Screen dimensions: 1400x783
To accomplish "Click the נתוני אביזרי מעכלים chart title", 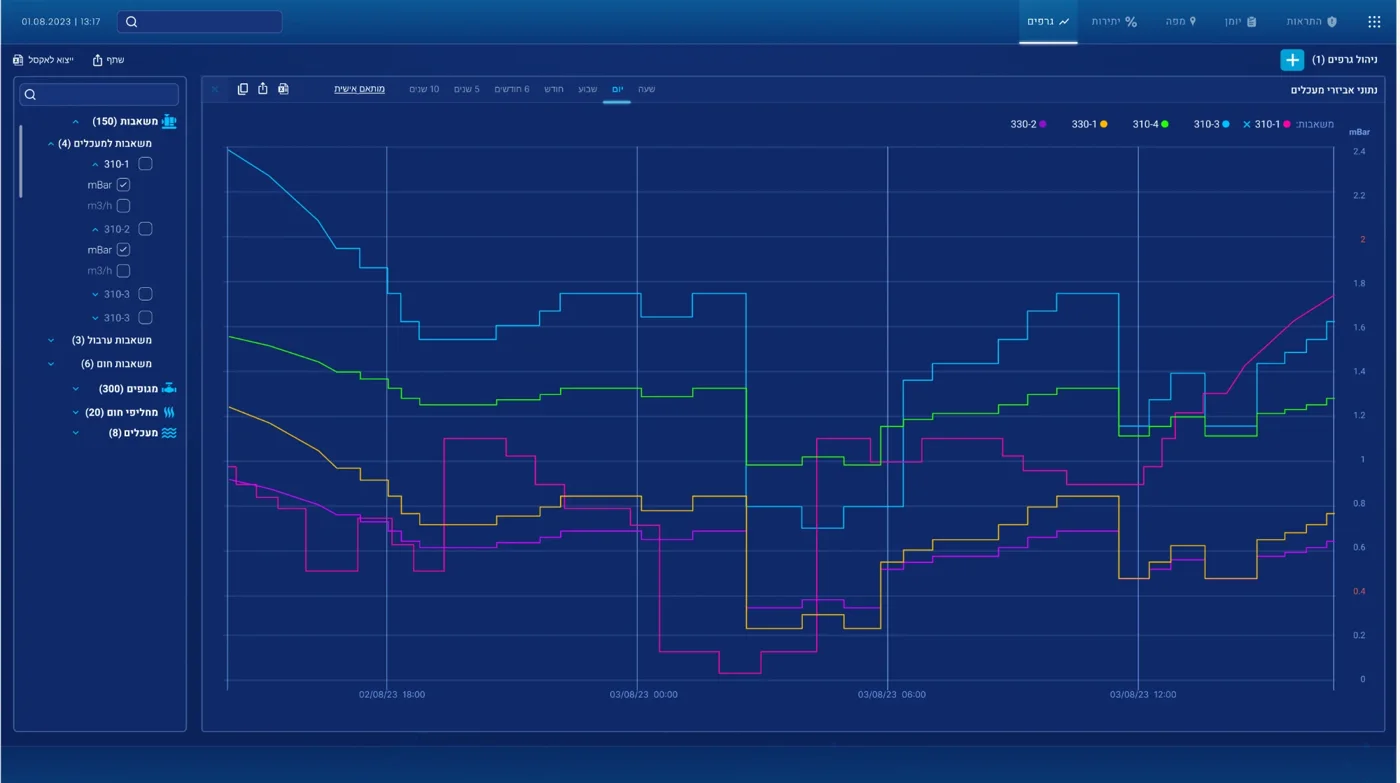I will [1333, 90].
